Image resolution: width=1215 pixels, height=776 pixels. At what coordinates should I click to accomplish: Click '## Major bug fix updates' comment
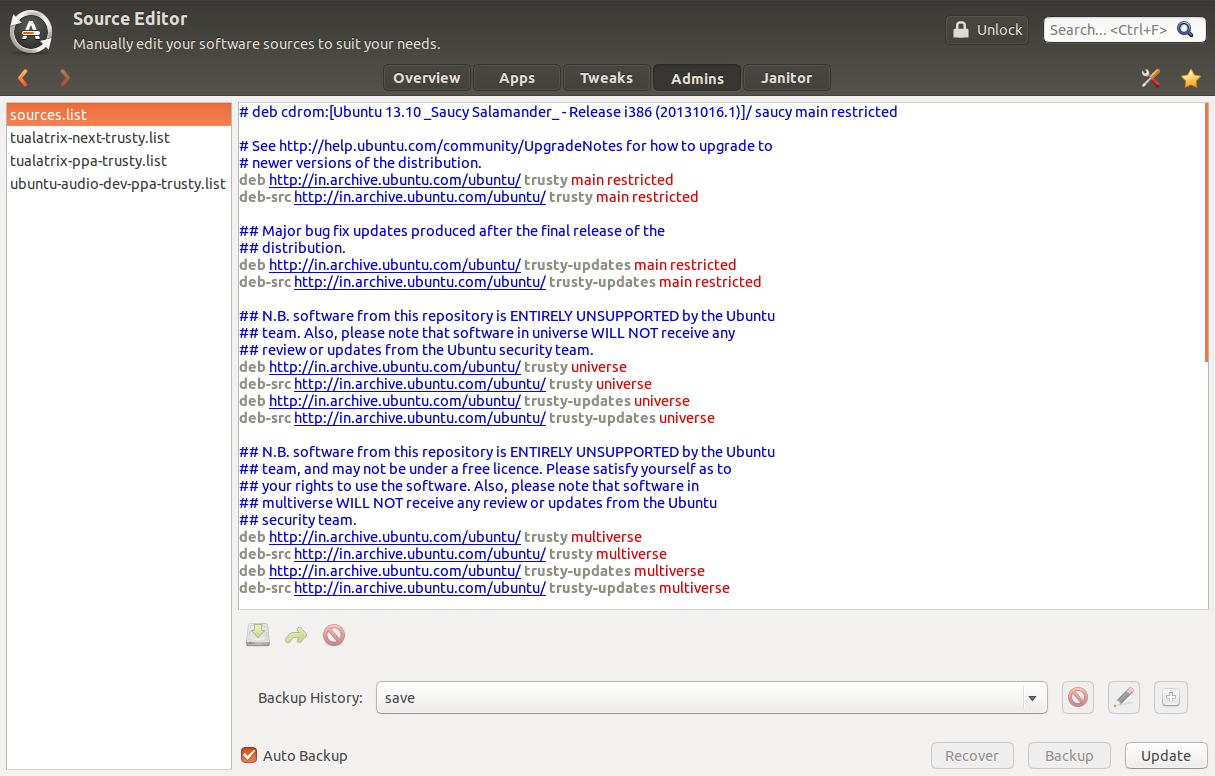point(452,231)
